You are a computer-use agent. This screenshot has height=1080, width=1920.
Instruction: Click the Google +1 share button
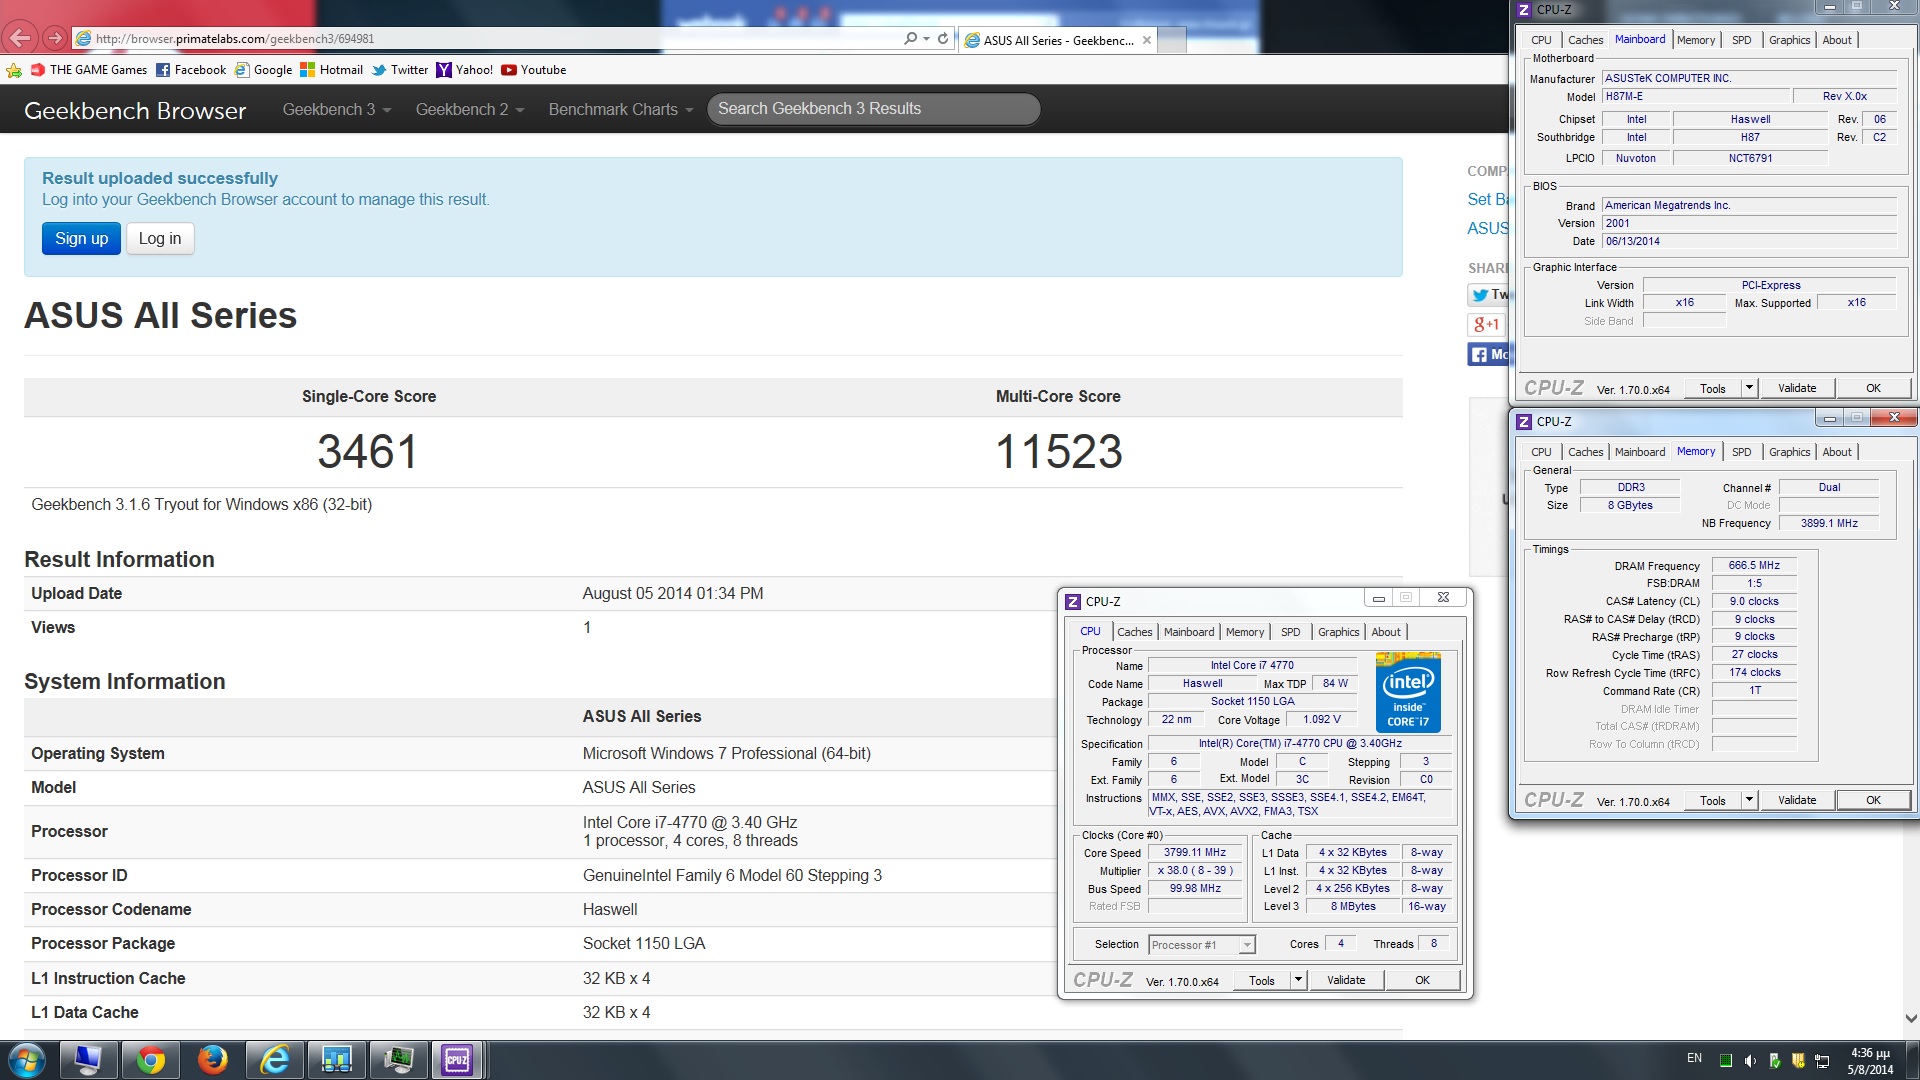point(1487,324)
